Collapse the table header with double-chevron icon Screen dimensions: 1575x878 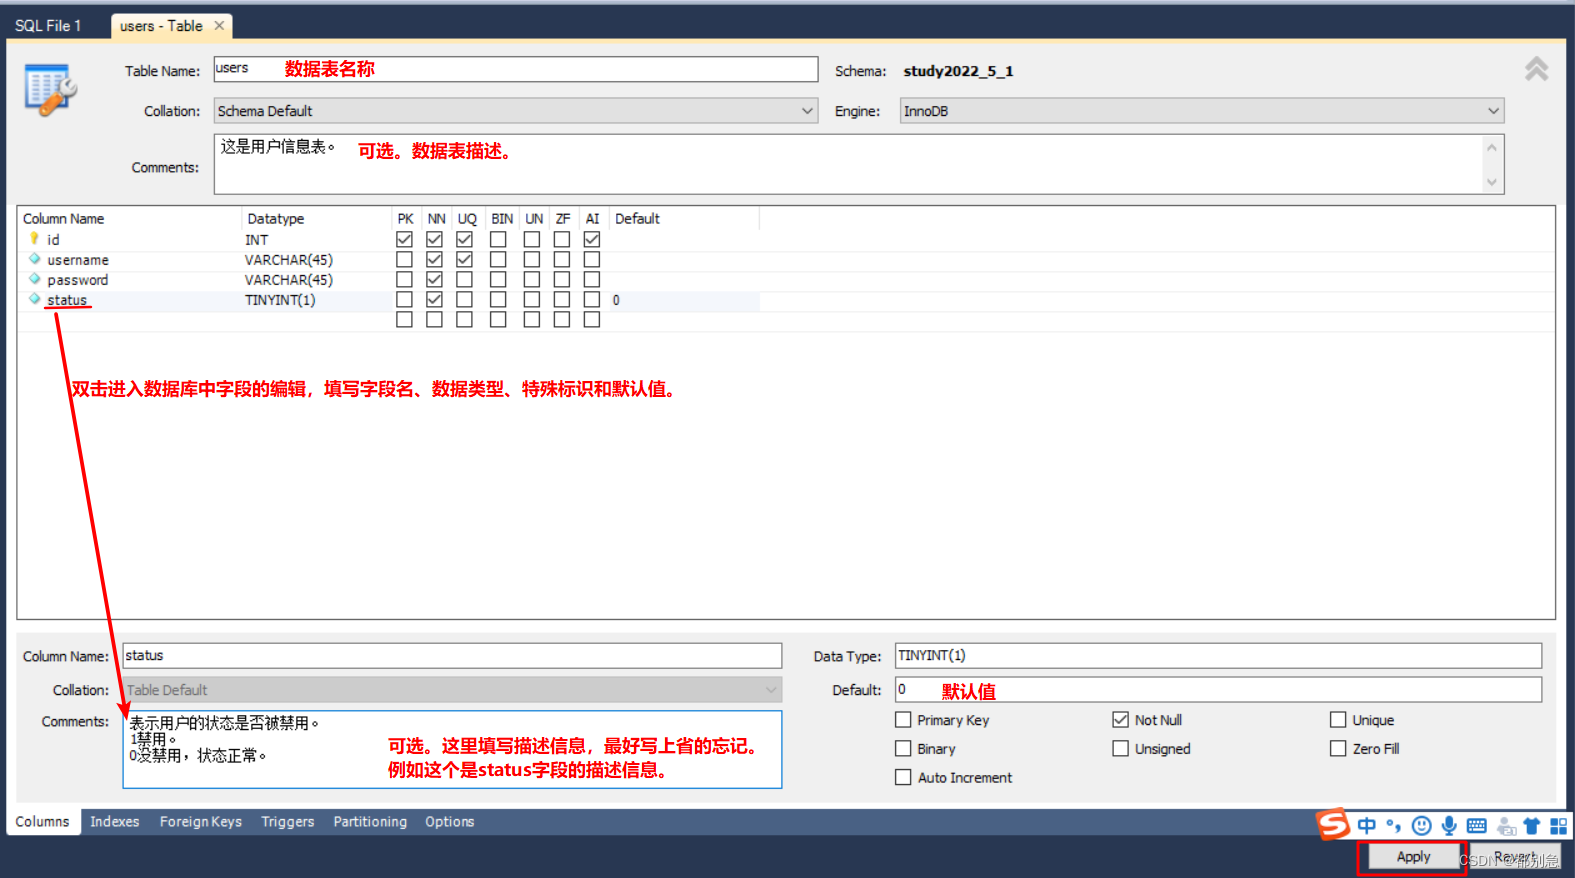coord(1536,69)
